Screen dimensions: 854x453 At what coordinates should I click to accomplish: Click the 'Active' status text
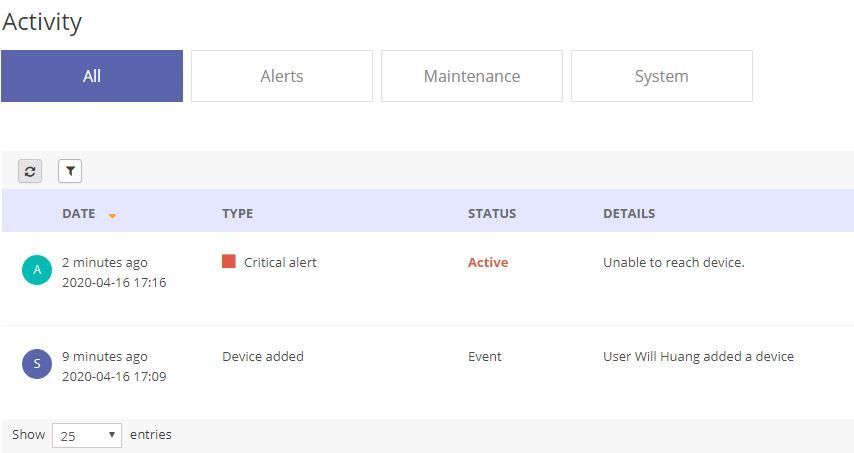tap(488, 262)
